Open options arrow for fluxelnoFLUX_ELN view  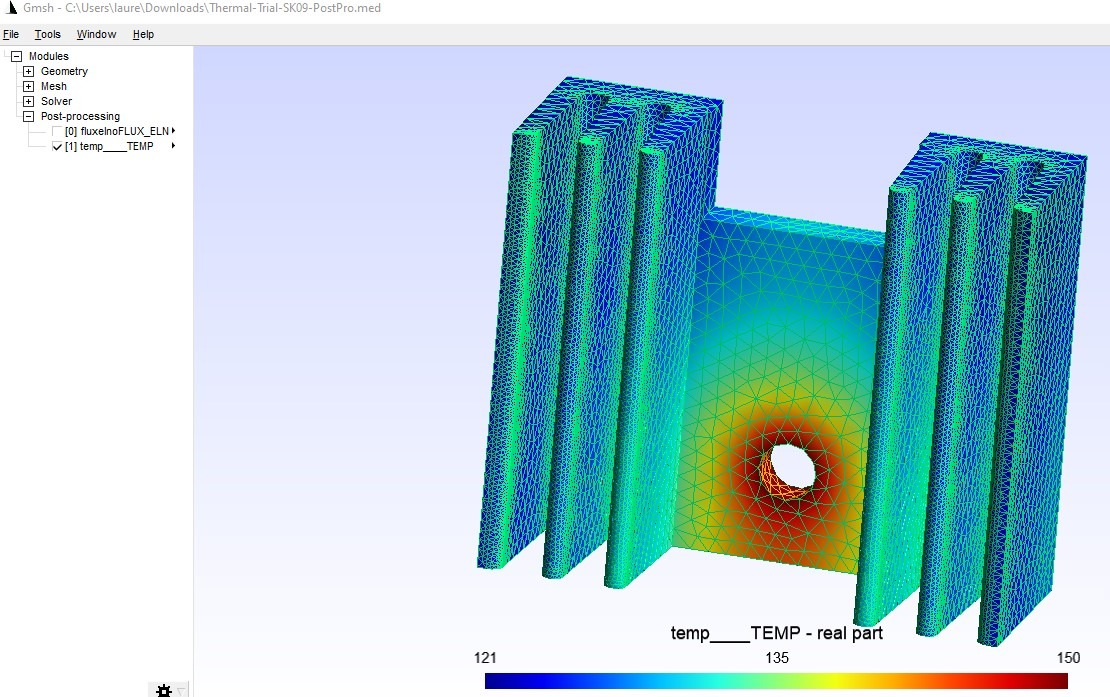tap(173, 130)
